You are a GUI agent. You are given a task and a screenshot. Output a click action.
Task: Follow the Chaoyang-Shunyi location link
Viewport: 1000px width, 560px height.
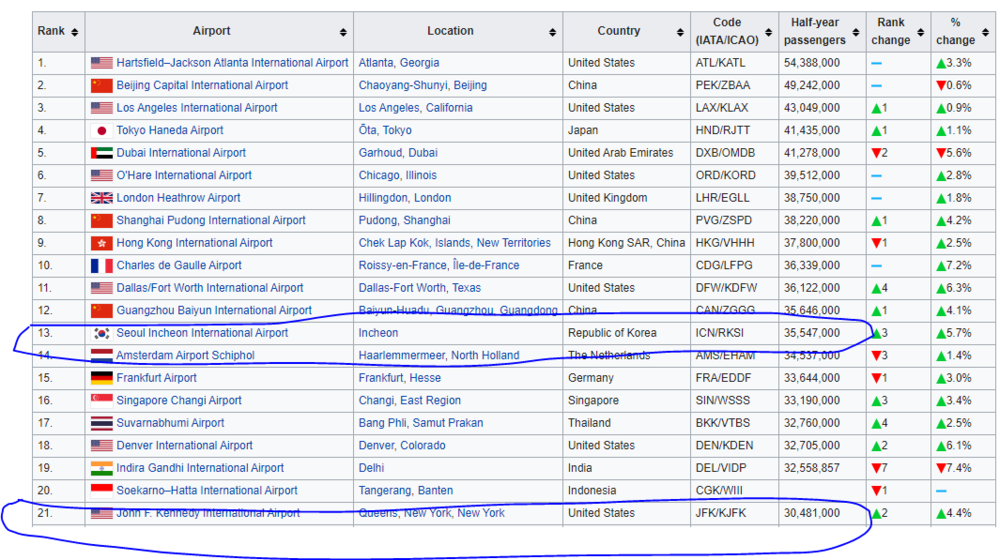[422, 85]
